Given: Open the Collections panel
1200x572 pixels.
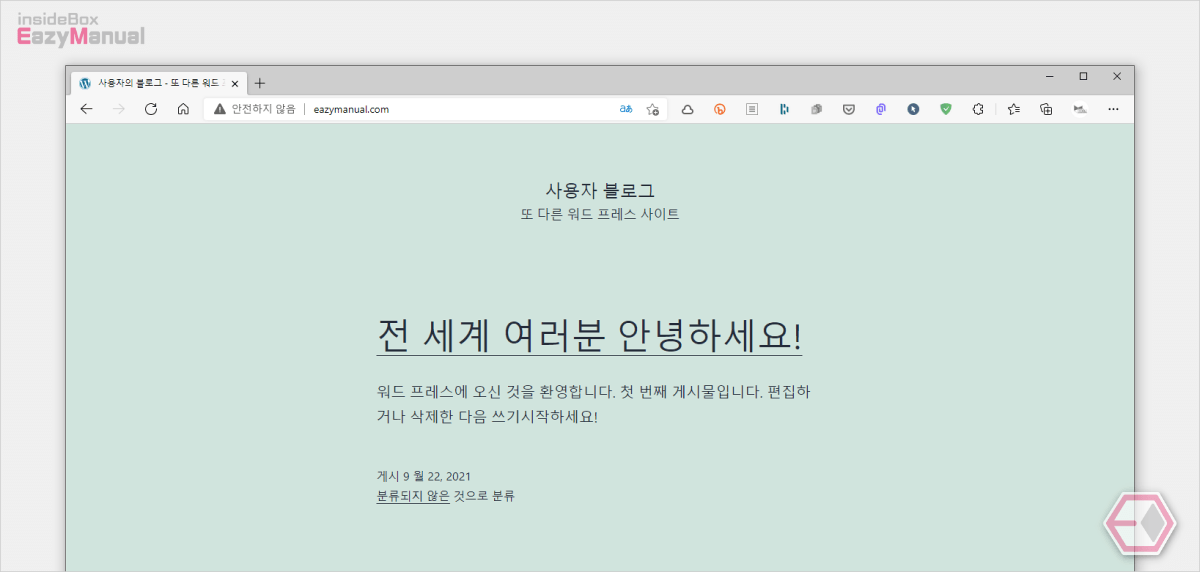Looking at the screenshot, I should (1046, 109).
